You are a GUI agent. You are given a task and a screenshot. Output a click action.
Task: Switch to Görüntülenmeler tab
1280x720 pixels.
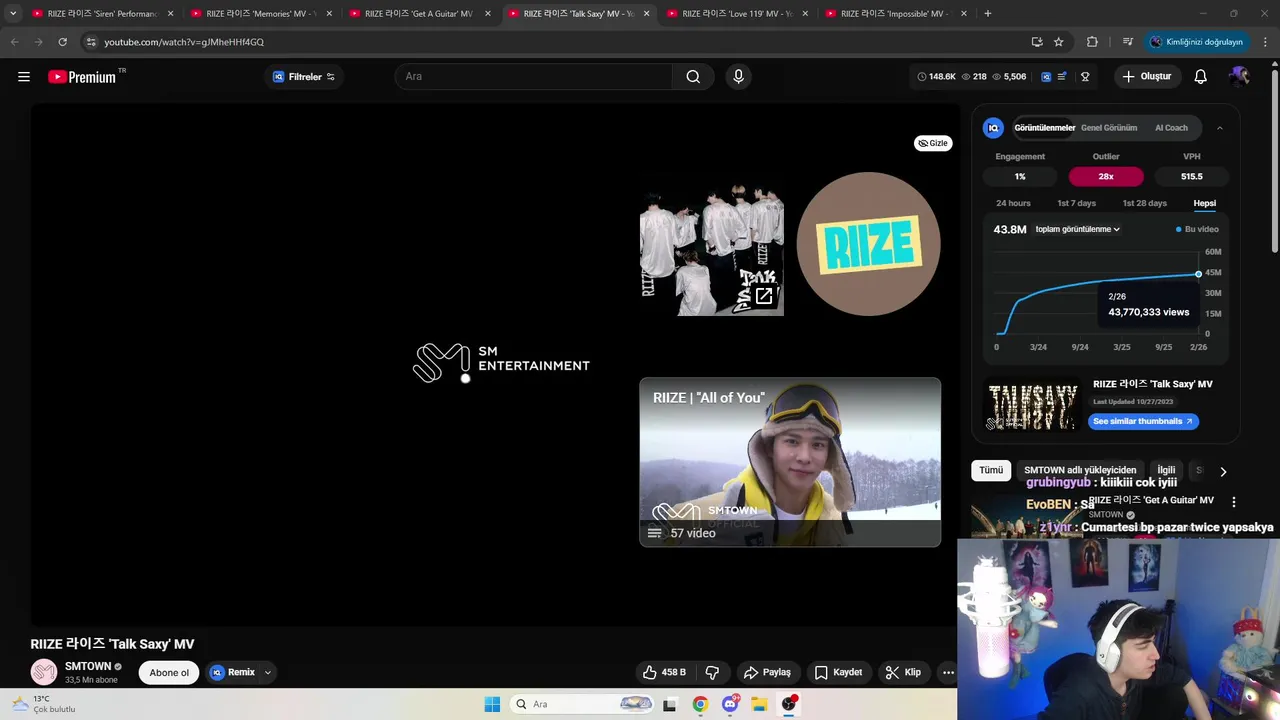(1044, 128)
